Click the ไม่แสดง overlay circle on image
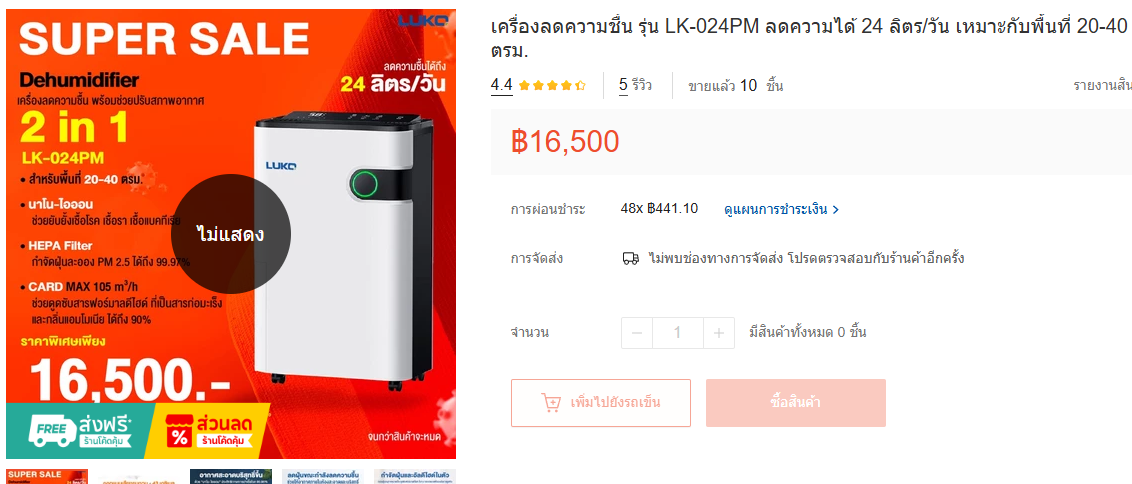 pos(231,234)
